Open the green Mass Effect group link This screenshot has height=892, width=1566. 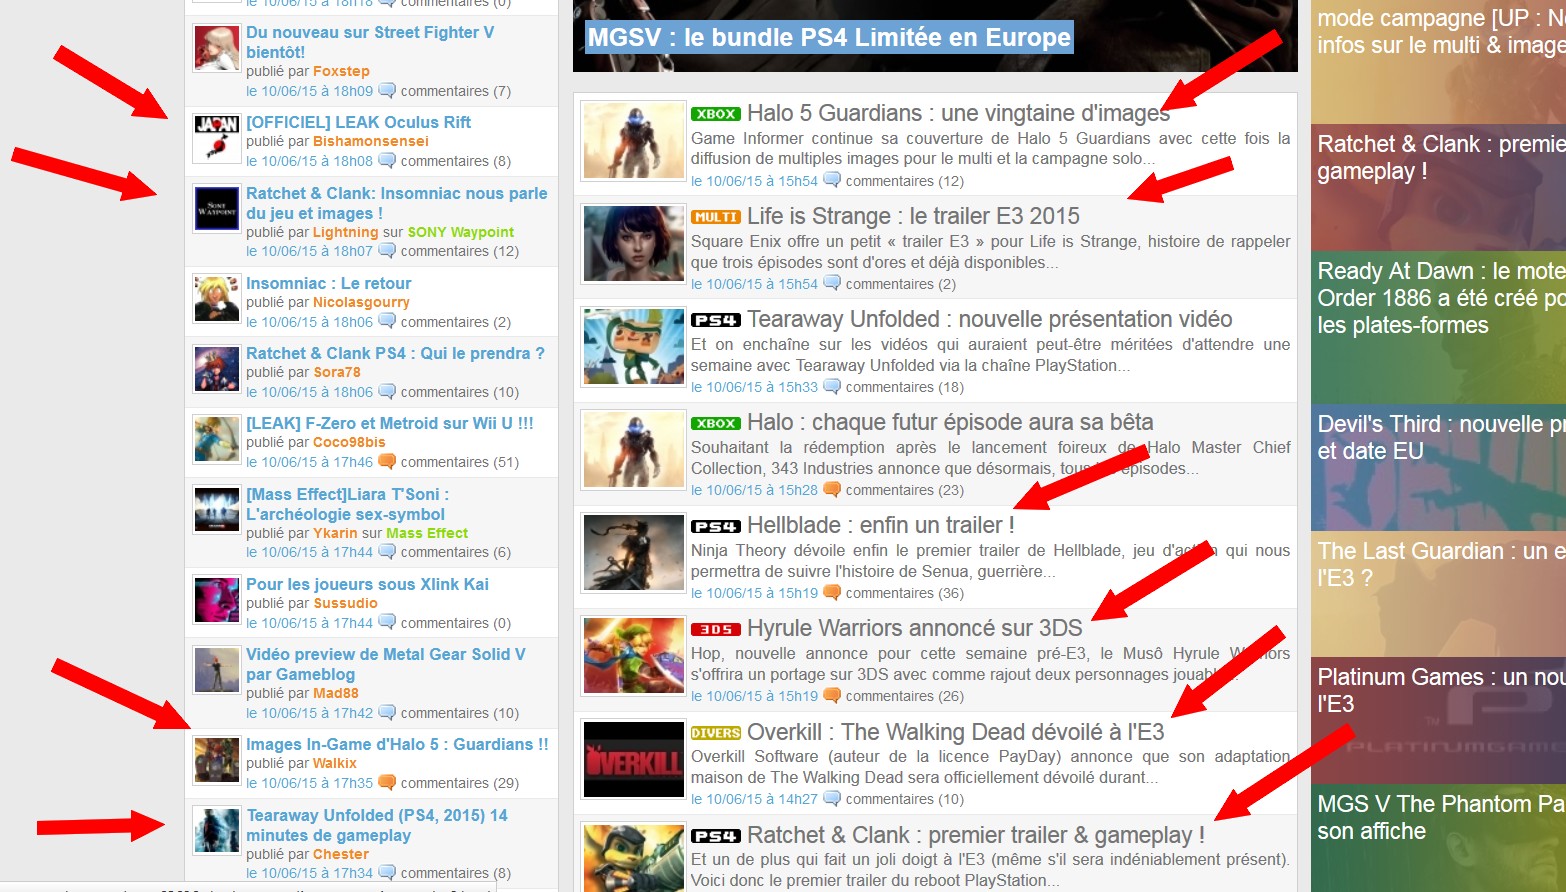pos(426,533)
